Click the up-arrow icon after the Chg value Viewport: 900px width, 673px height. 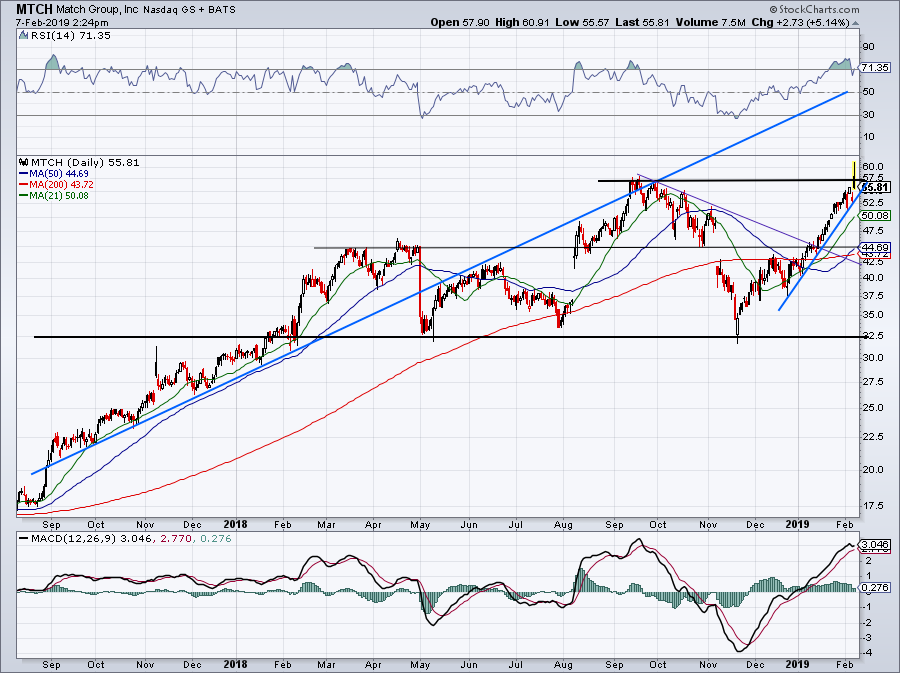(855, 23)
